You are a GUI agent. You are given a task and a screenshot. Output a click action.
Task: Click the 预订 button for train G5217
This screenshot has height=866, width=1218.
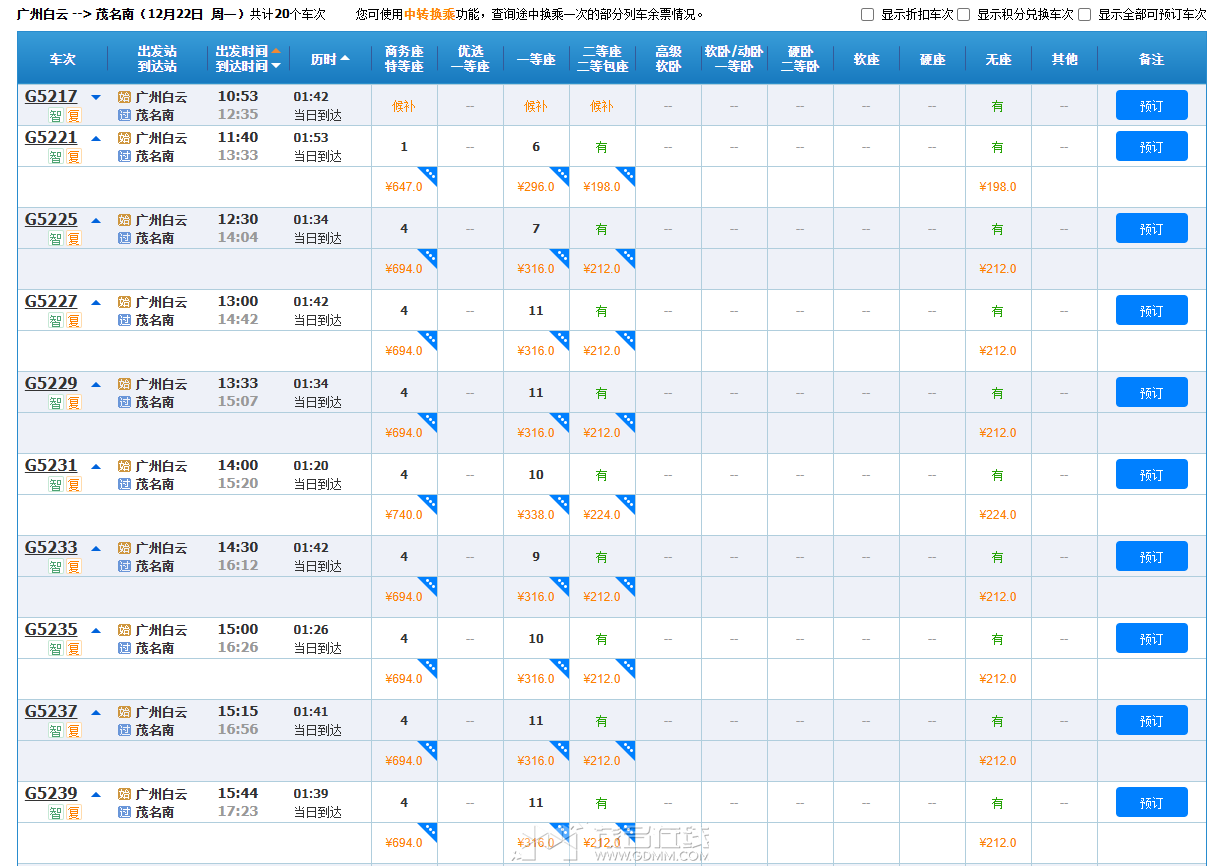1151,105
